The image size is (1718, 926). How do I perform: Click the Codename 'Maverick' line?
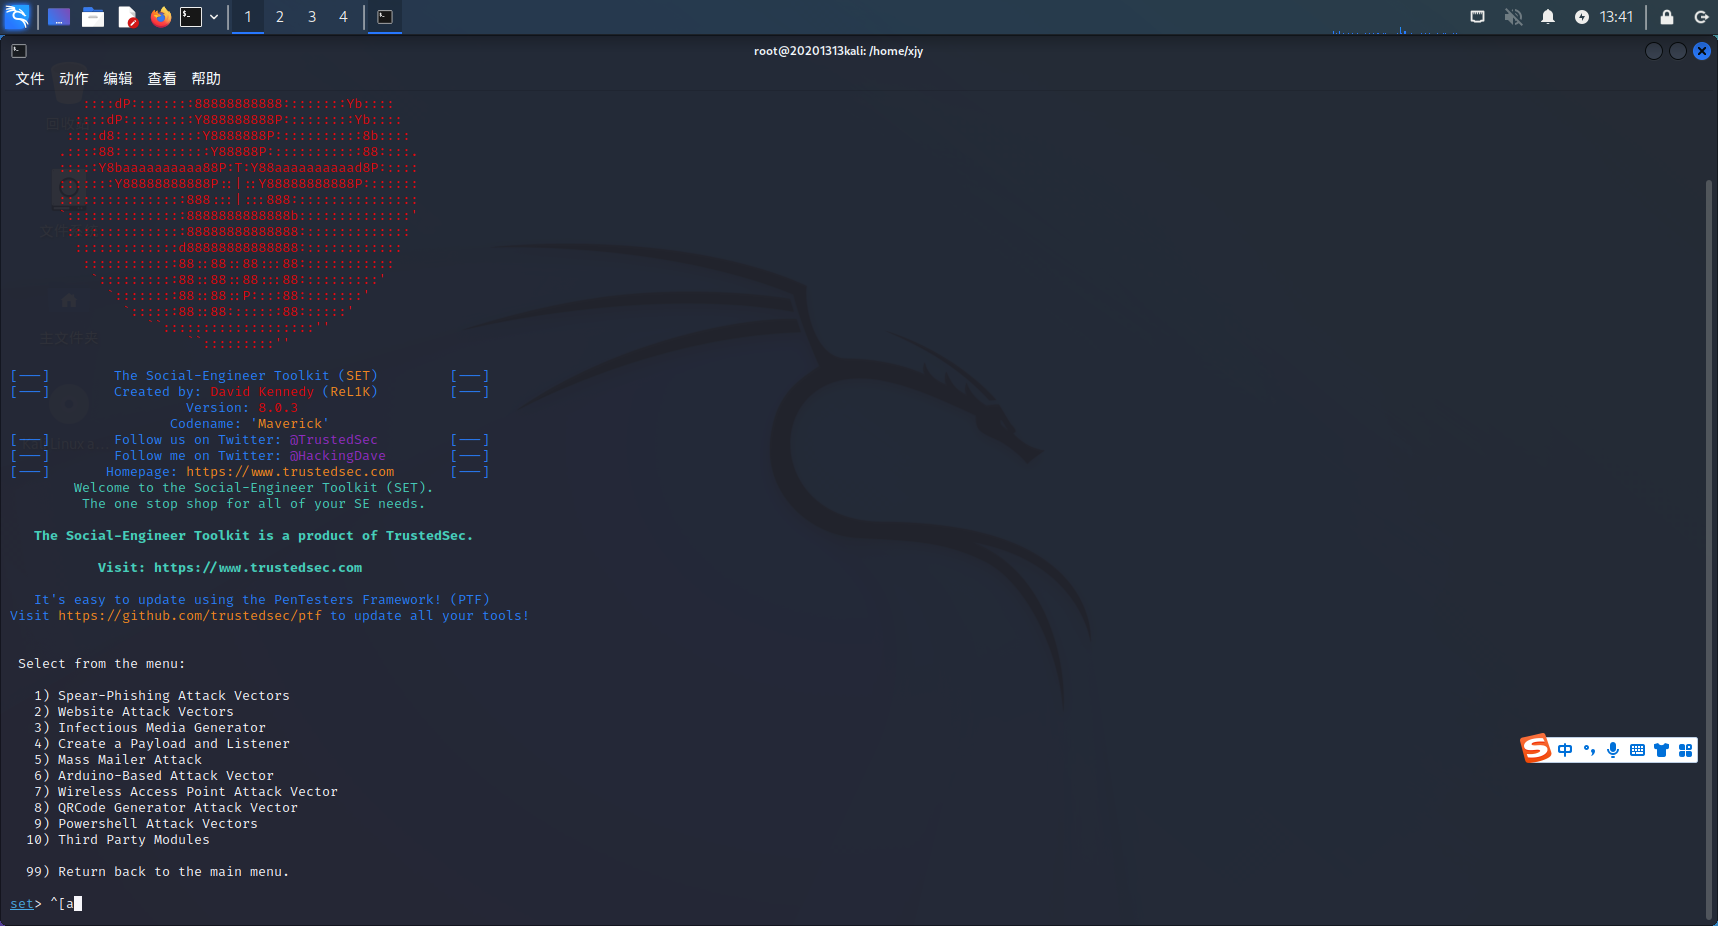(250, 424)
